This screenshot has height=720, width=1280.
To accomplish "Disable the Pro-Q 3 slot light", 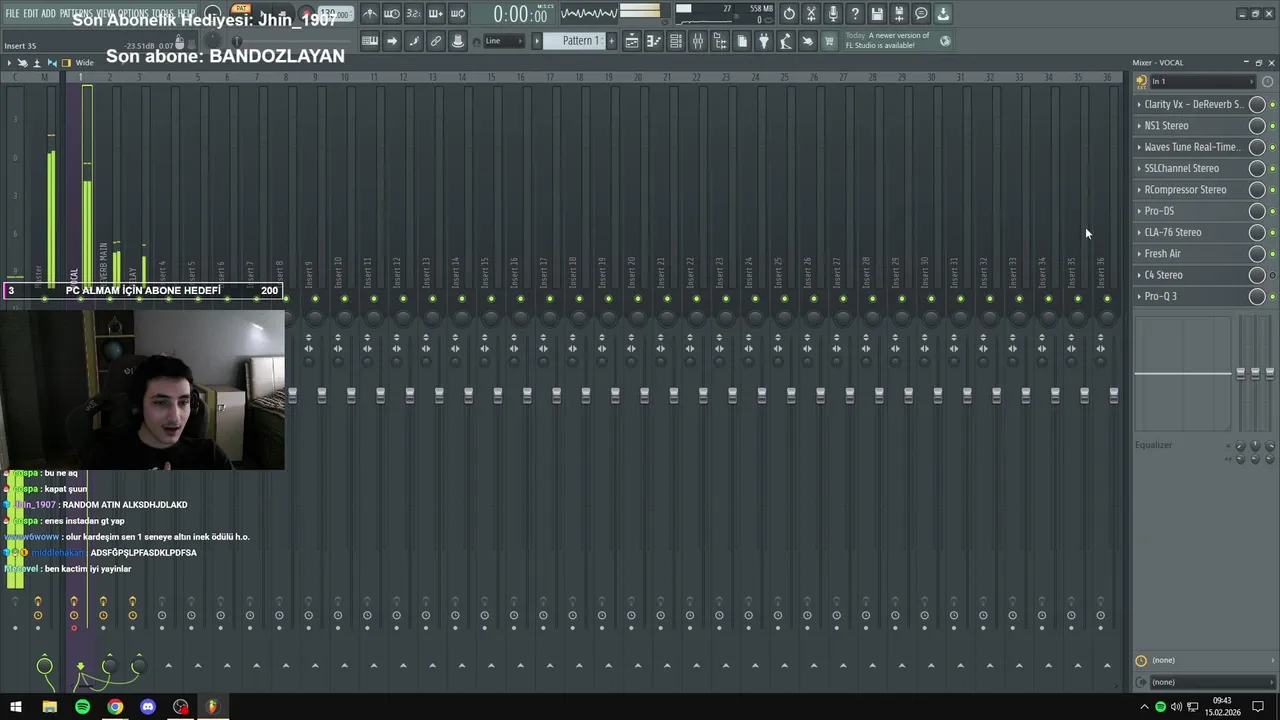I will click(1272, 297).
